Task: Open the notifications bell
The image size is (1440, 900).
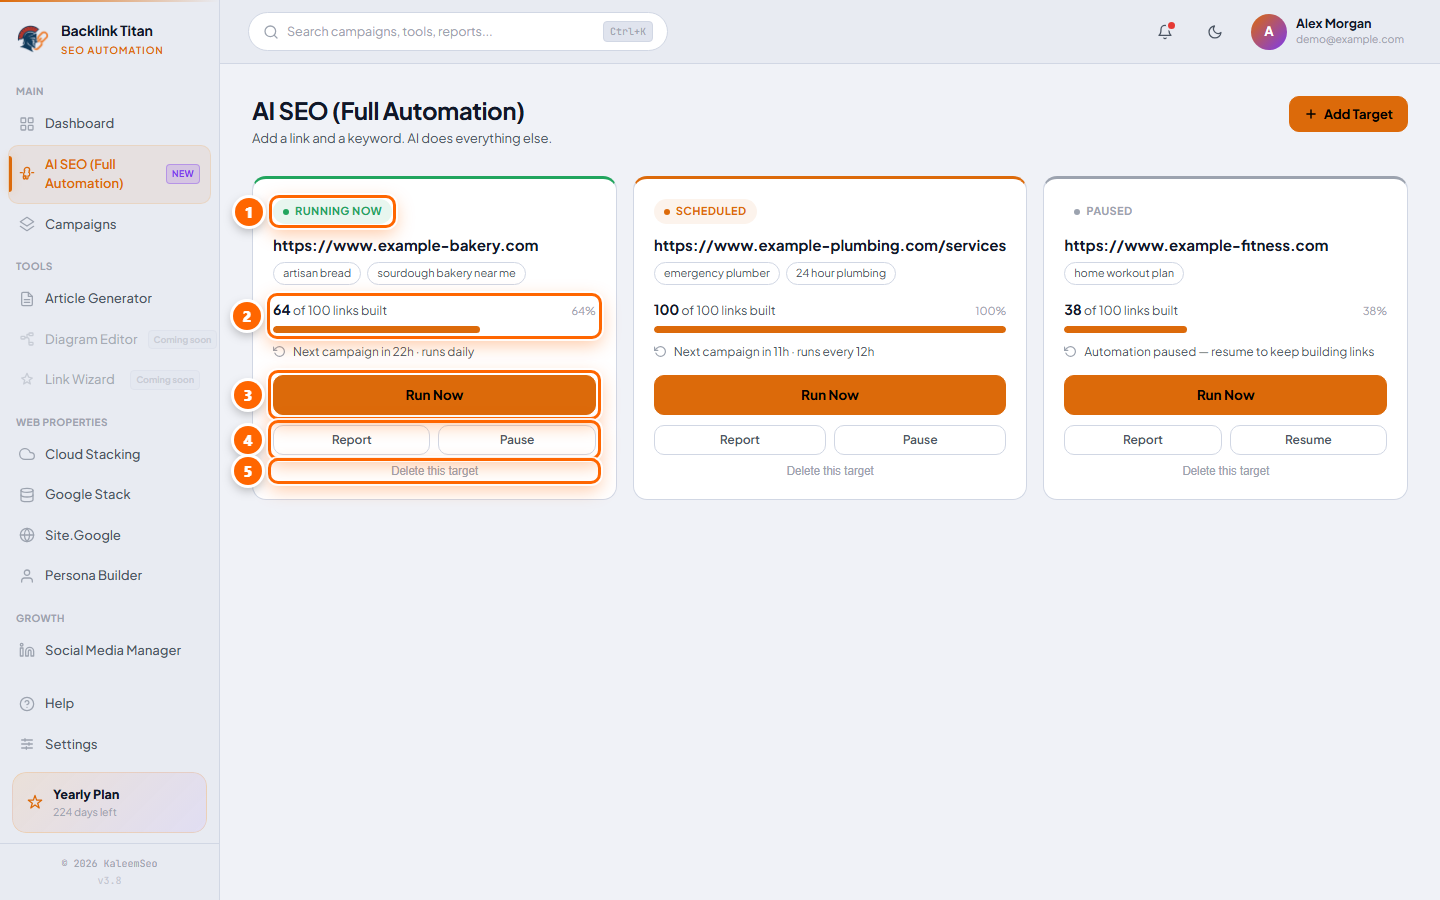Action: pyautogui.click(x=1165, y=32)
